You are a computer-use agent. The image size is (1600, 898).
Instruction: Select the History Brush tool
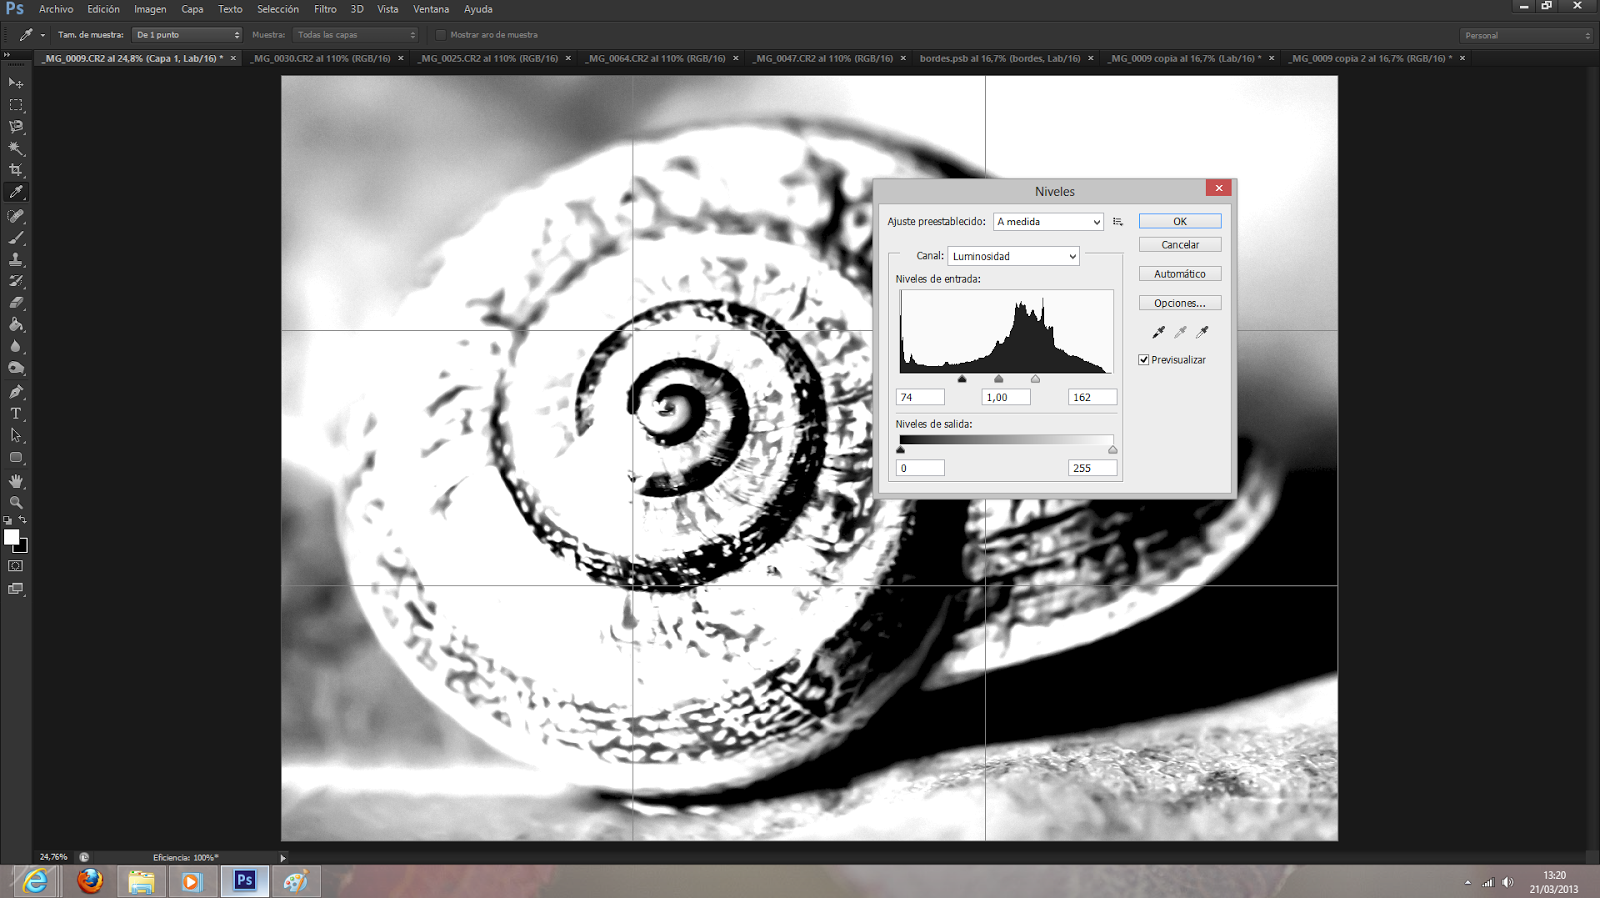[x=16, y=281]
